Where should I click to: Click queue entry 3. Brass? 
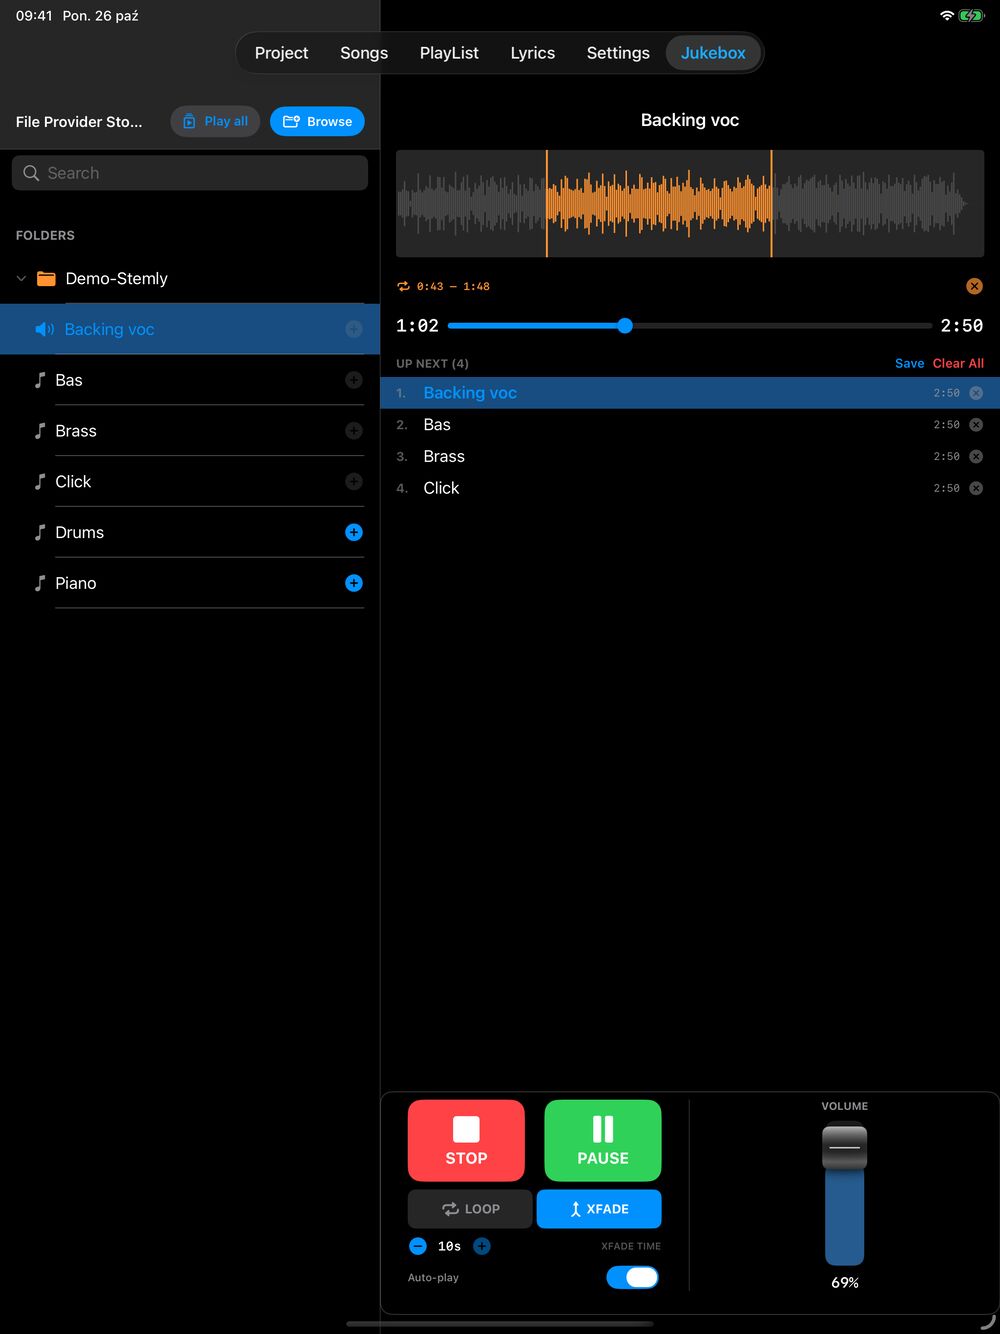(690, 457)
